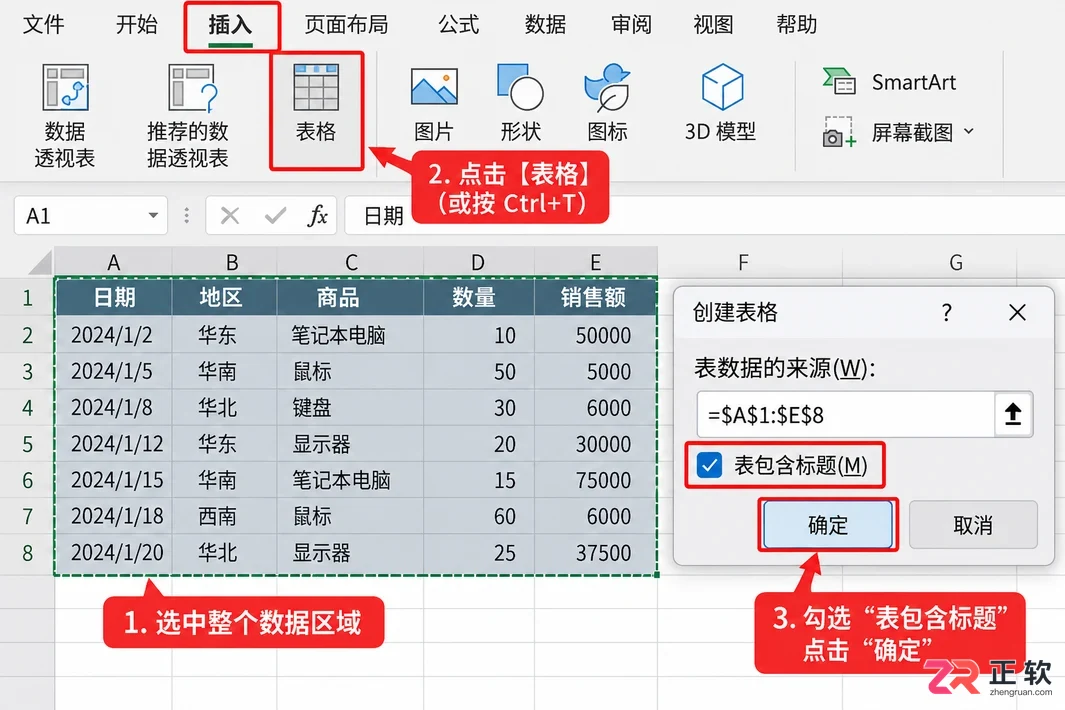Click the 表格 table icon
Screen dimensions: 1065x710
[x=316, y=88]
